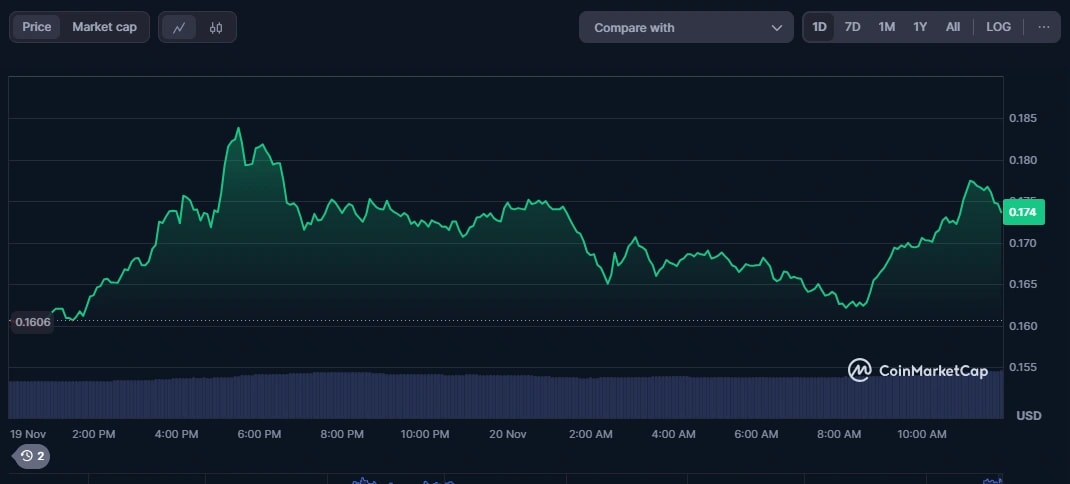Click the volume bars below the chart

tap(500, 395)
